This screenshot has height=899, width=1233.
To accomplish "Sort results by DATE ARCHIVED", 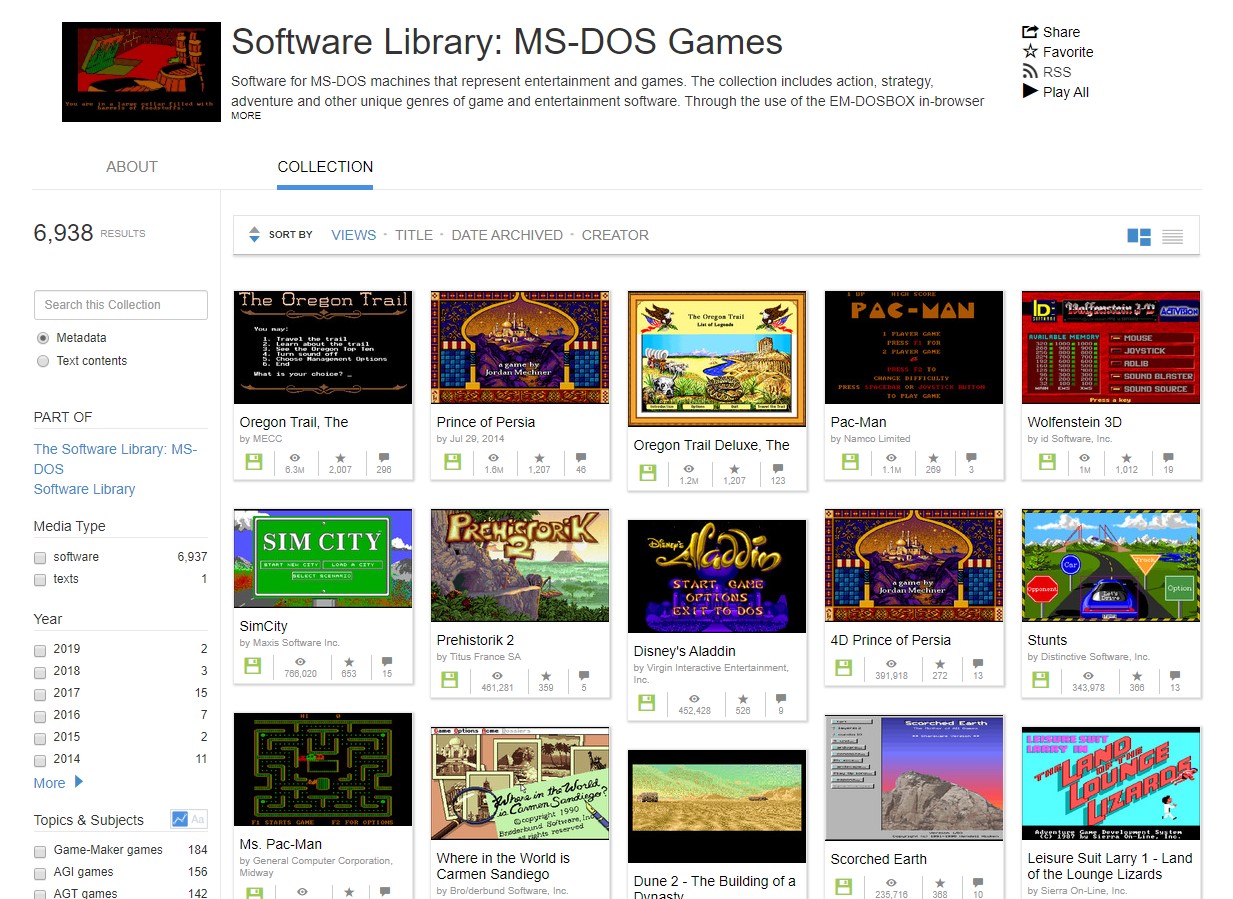I will pos(507,235).
